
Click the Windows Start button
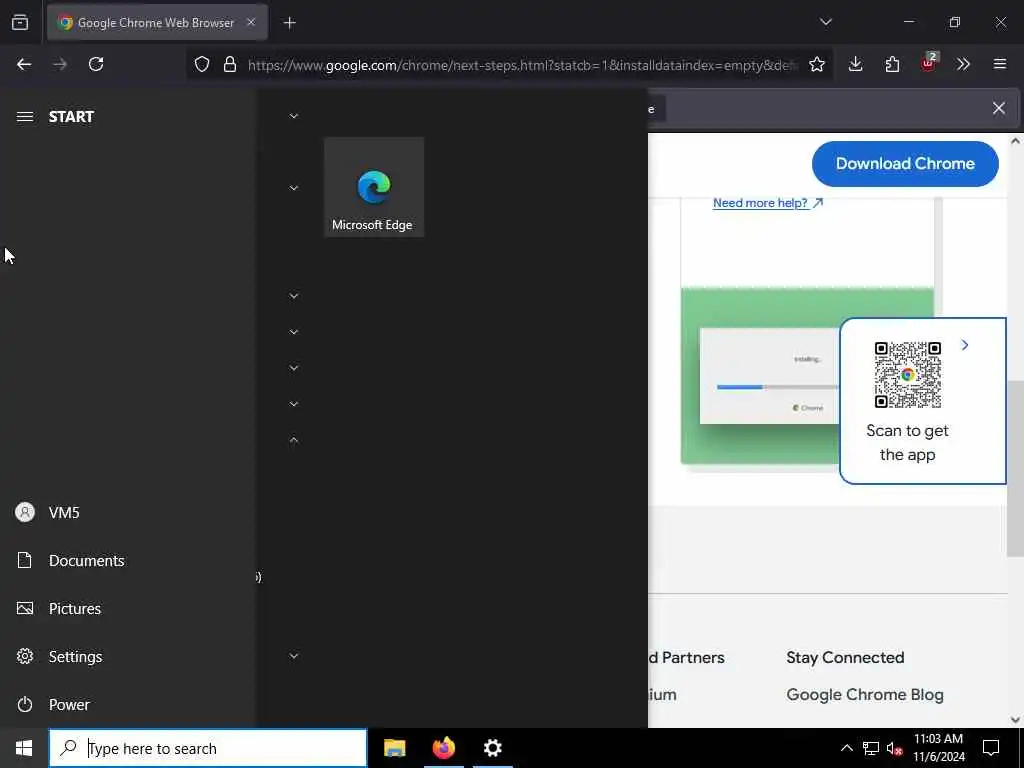click(x=24, y=748)
